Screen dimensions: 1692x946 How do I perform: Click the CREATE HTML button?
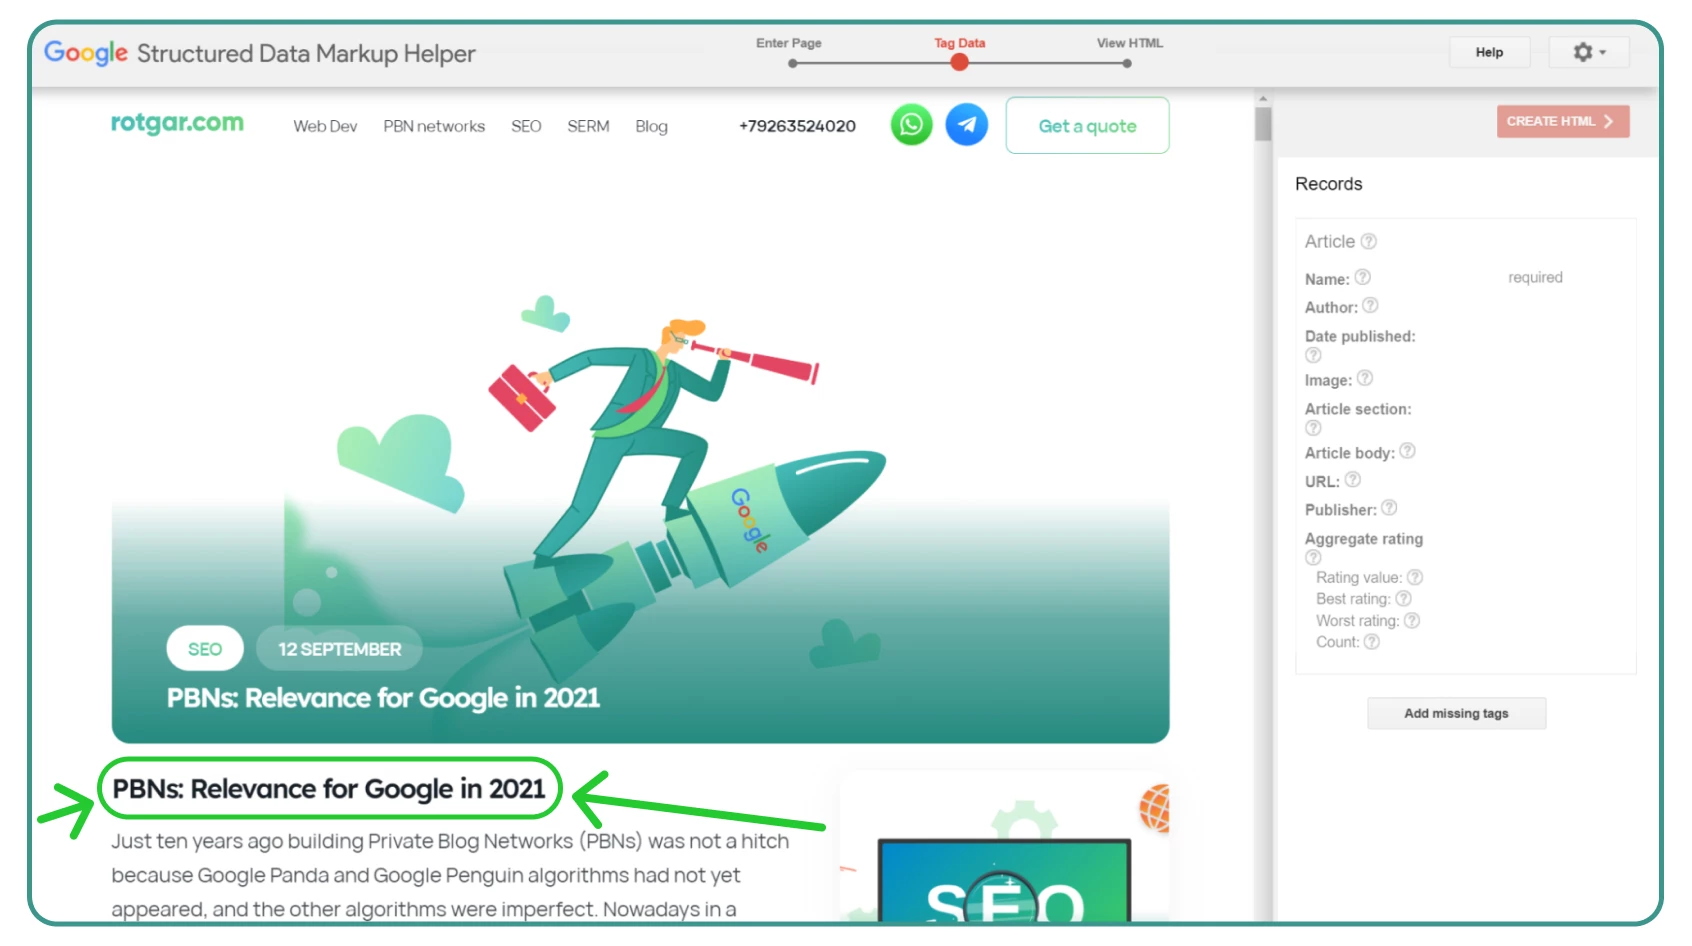(x=1562, y=121)
